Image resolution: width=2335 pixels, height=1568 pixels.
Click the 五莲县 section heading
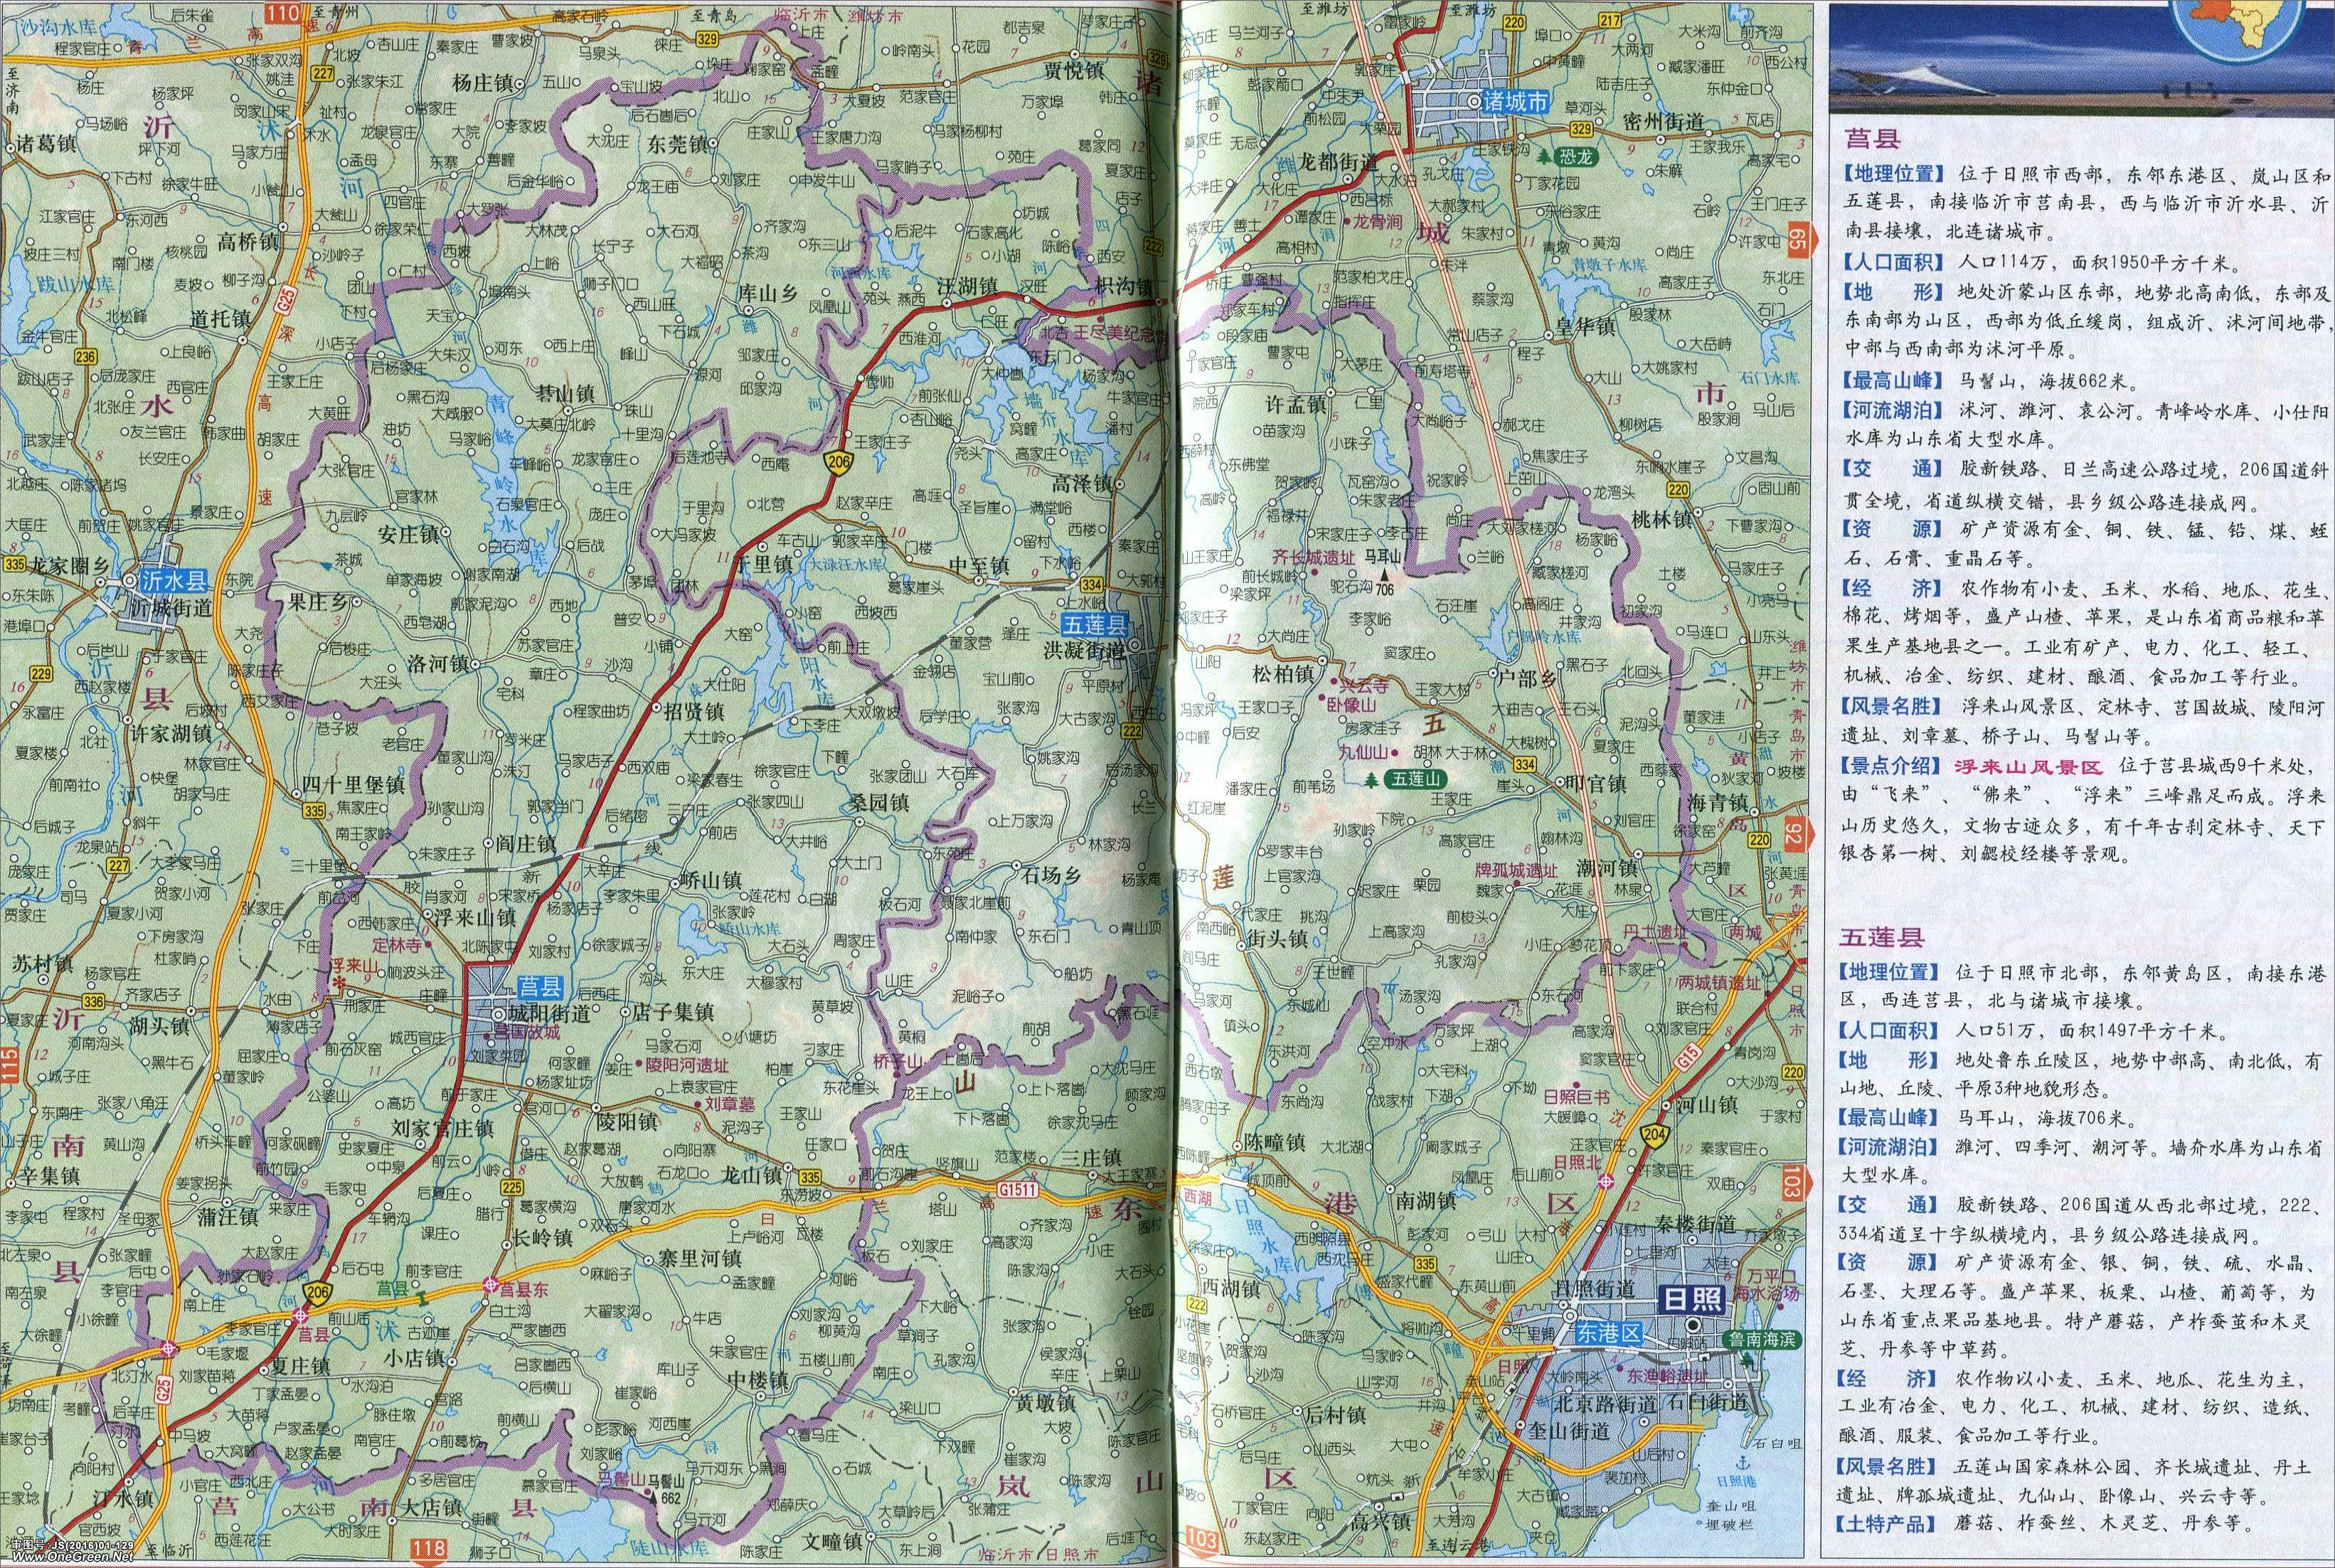click(1883, 937)
